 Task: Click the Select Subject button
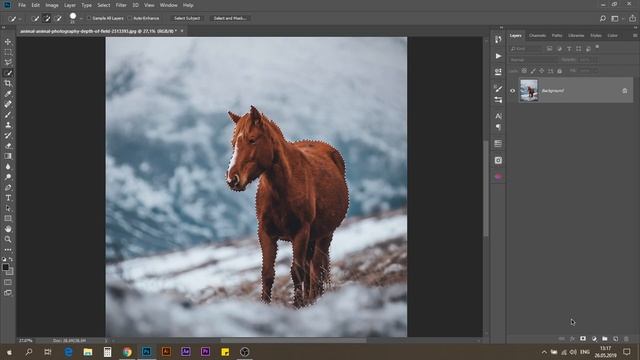tap(187, 18)
